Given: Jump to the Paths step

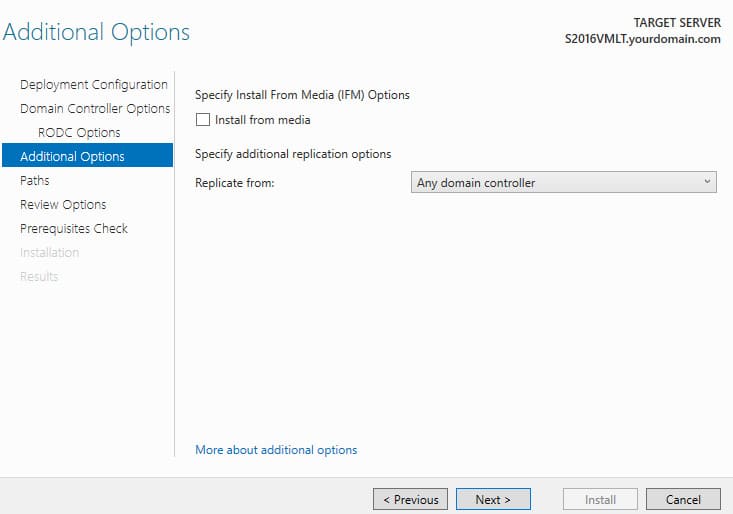Looking at the screenshot, I should 35,180.
